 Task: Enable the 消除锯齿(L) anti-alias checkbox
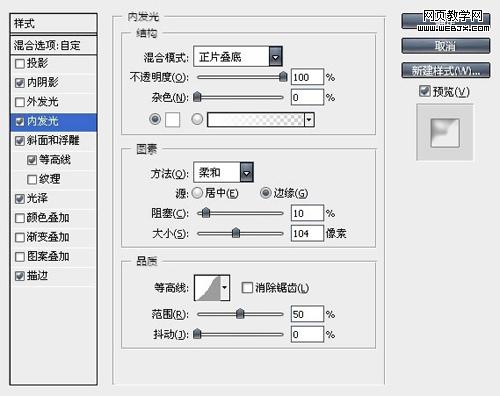pos(247,288)
